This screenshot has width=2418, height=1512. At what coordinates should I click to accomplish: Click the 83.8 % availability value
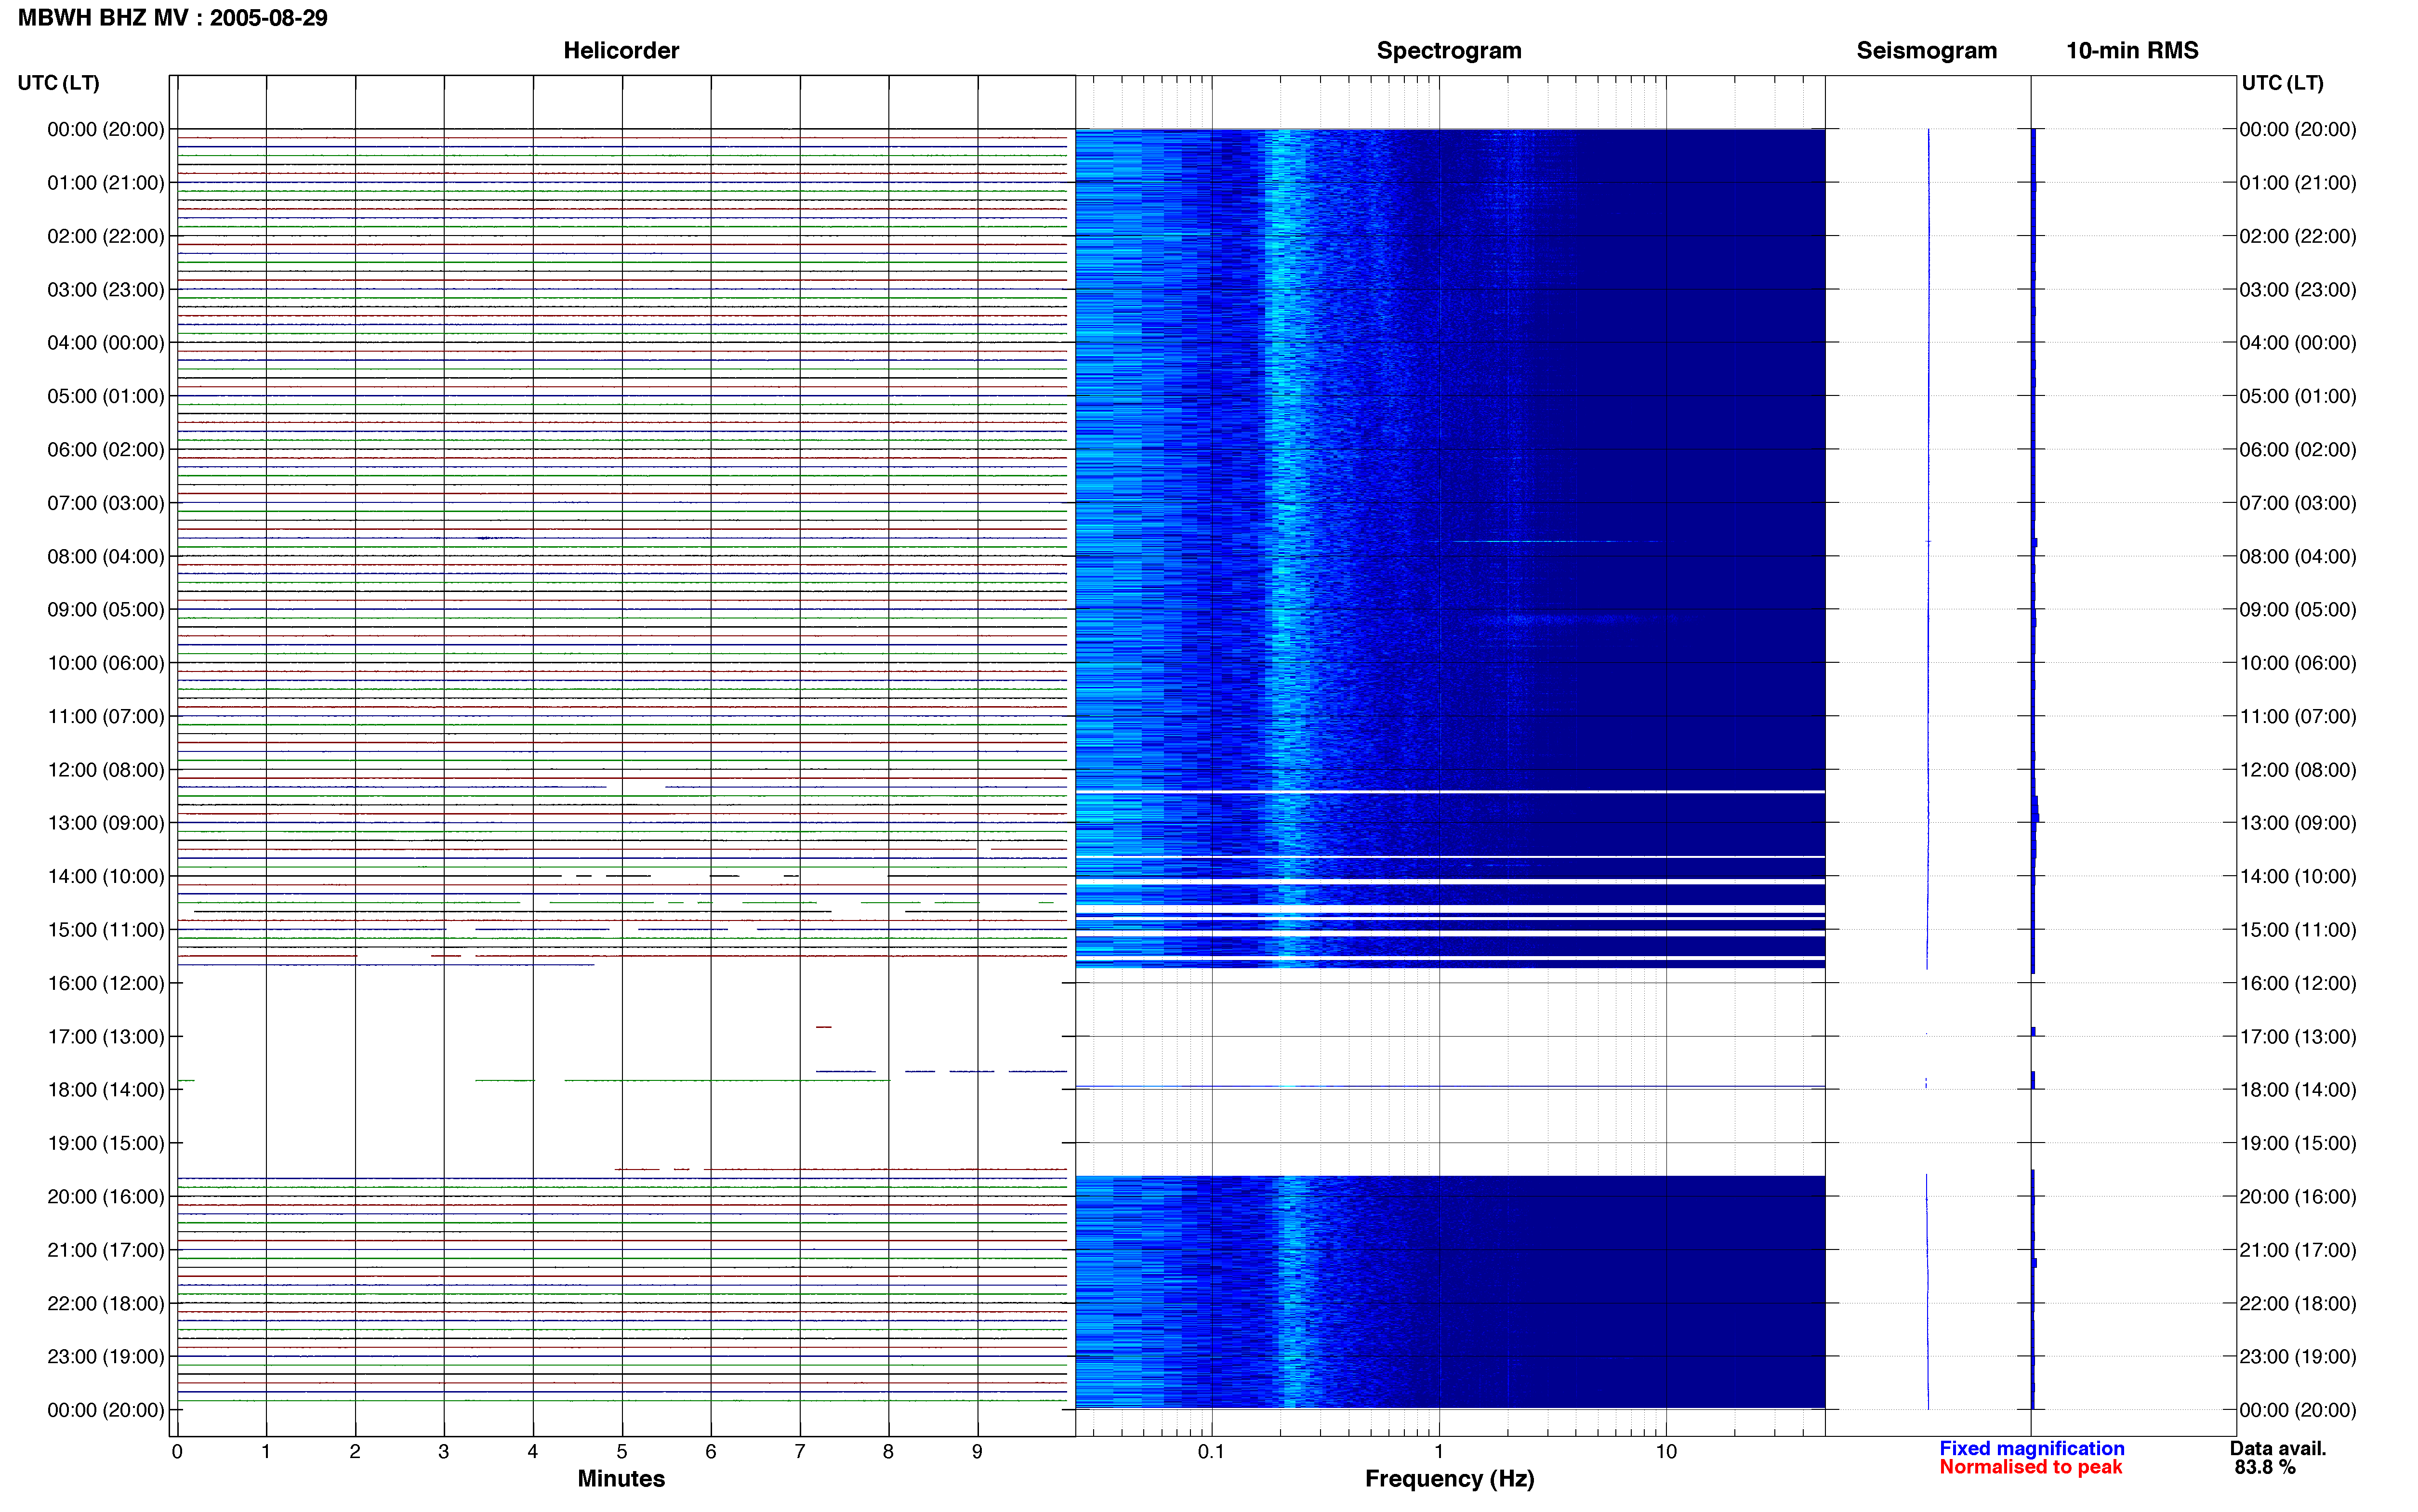(2265, 1467)
